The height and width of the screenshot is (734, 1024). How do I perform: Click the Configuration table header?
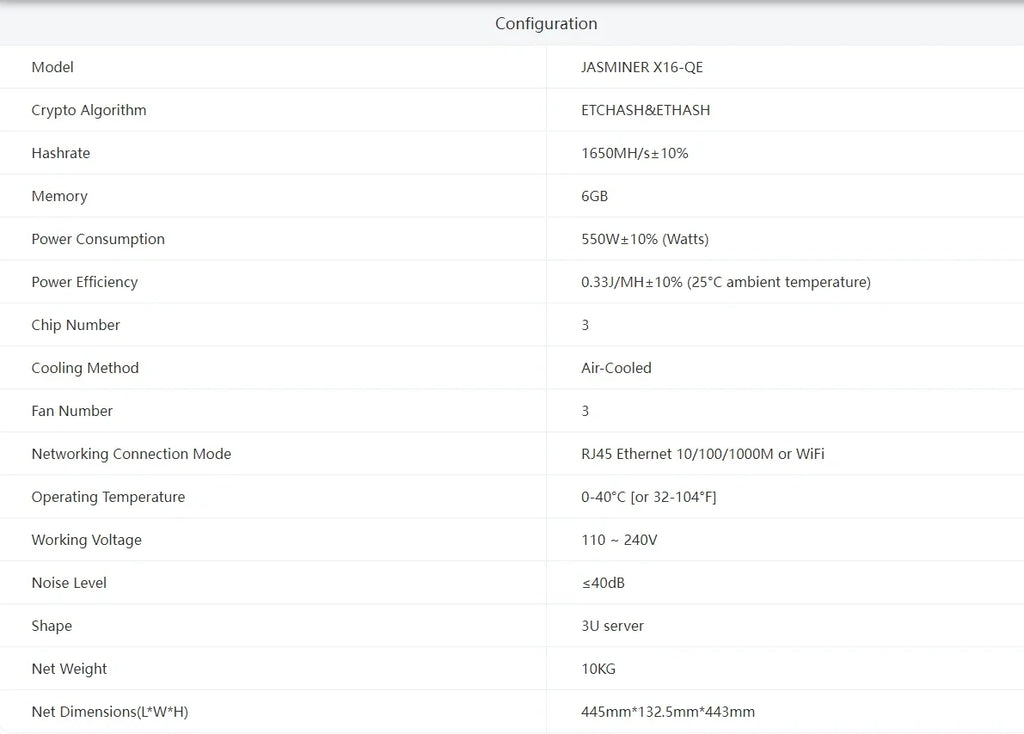click(x=546, y=24)
